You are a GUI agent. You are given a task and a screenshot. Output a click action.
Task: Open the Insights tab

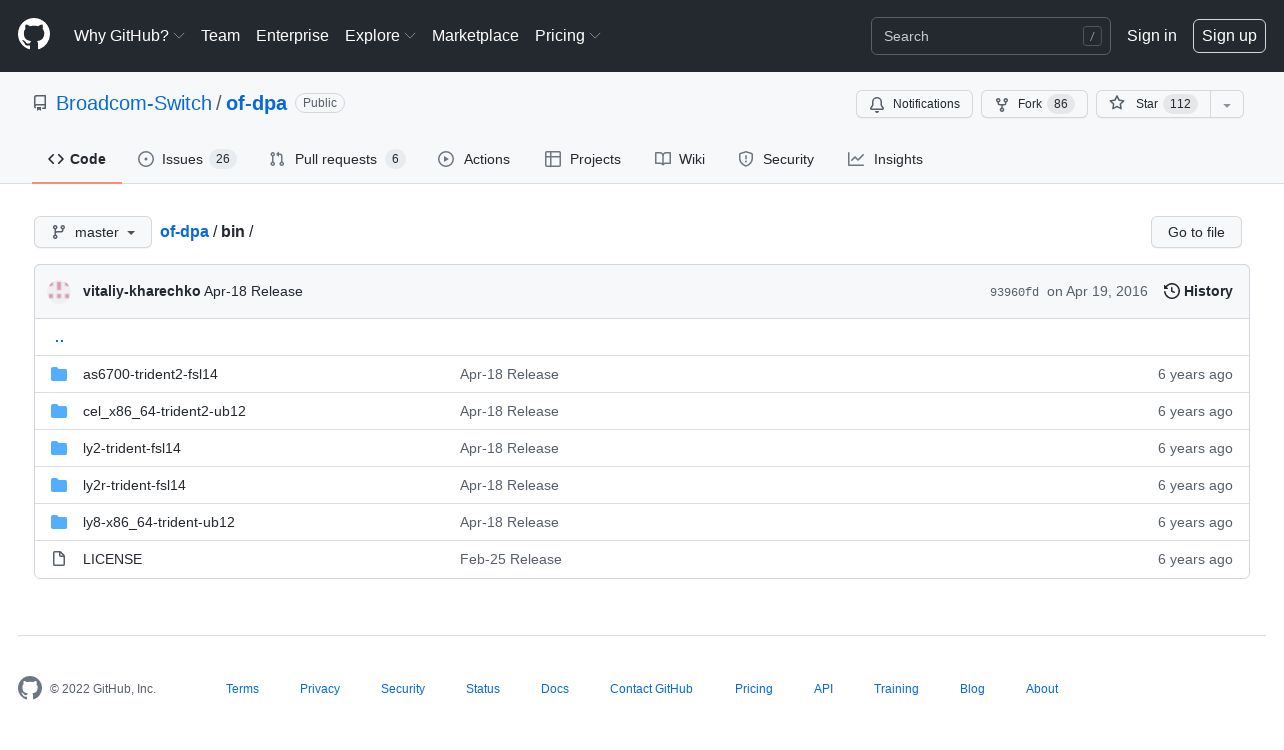pyautogui.click(x=886, y=159)
